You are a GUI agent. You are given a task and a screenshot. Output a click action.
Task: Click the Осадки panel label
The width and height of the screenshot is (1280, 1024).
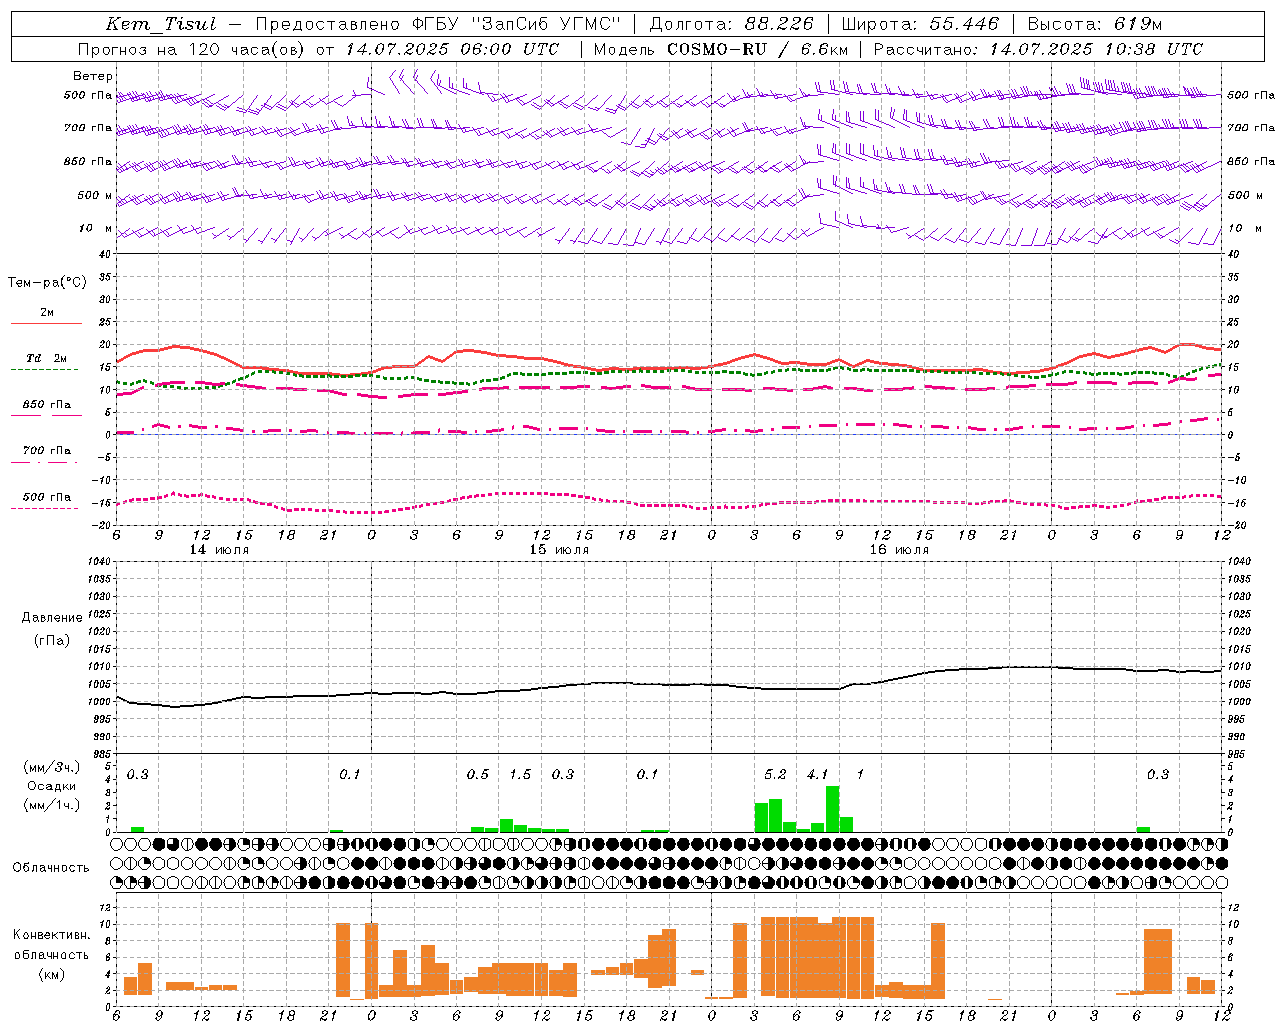51,786
